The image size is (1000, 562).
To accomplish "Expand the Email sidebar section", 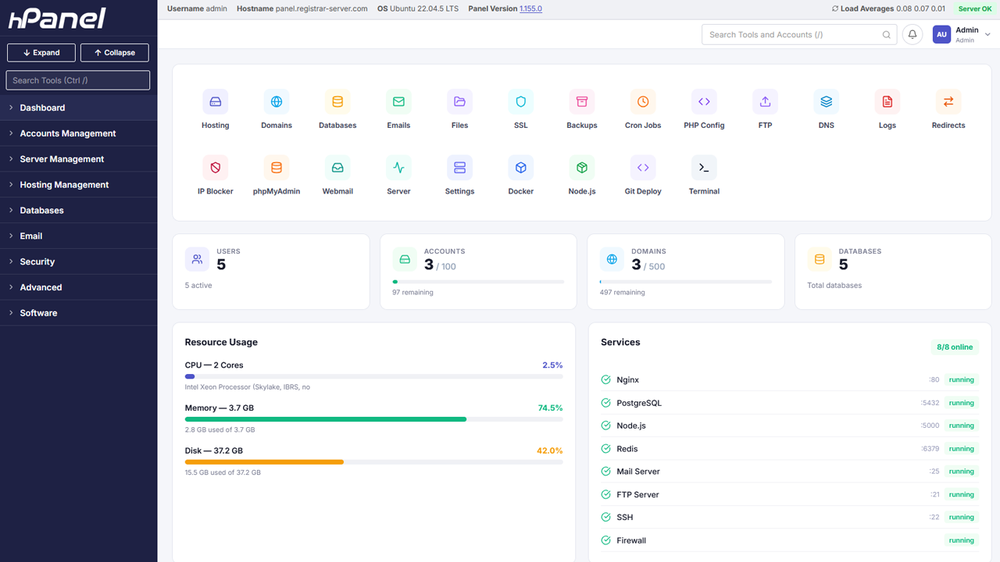I will [78, 236].
